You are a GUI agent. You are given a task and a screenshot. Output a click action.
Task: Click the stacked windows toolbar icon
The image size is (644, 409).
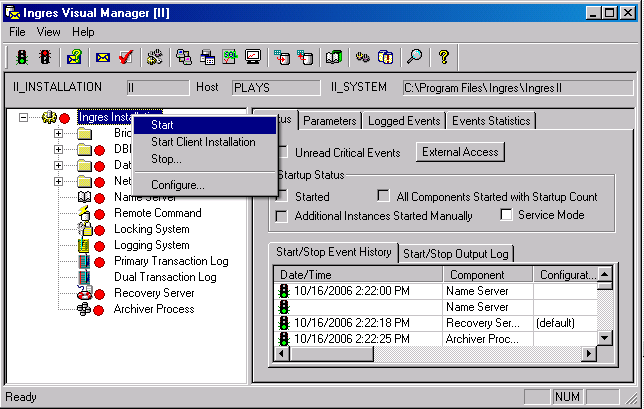coord(207,57)
